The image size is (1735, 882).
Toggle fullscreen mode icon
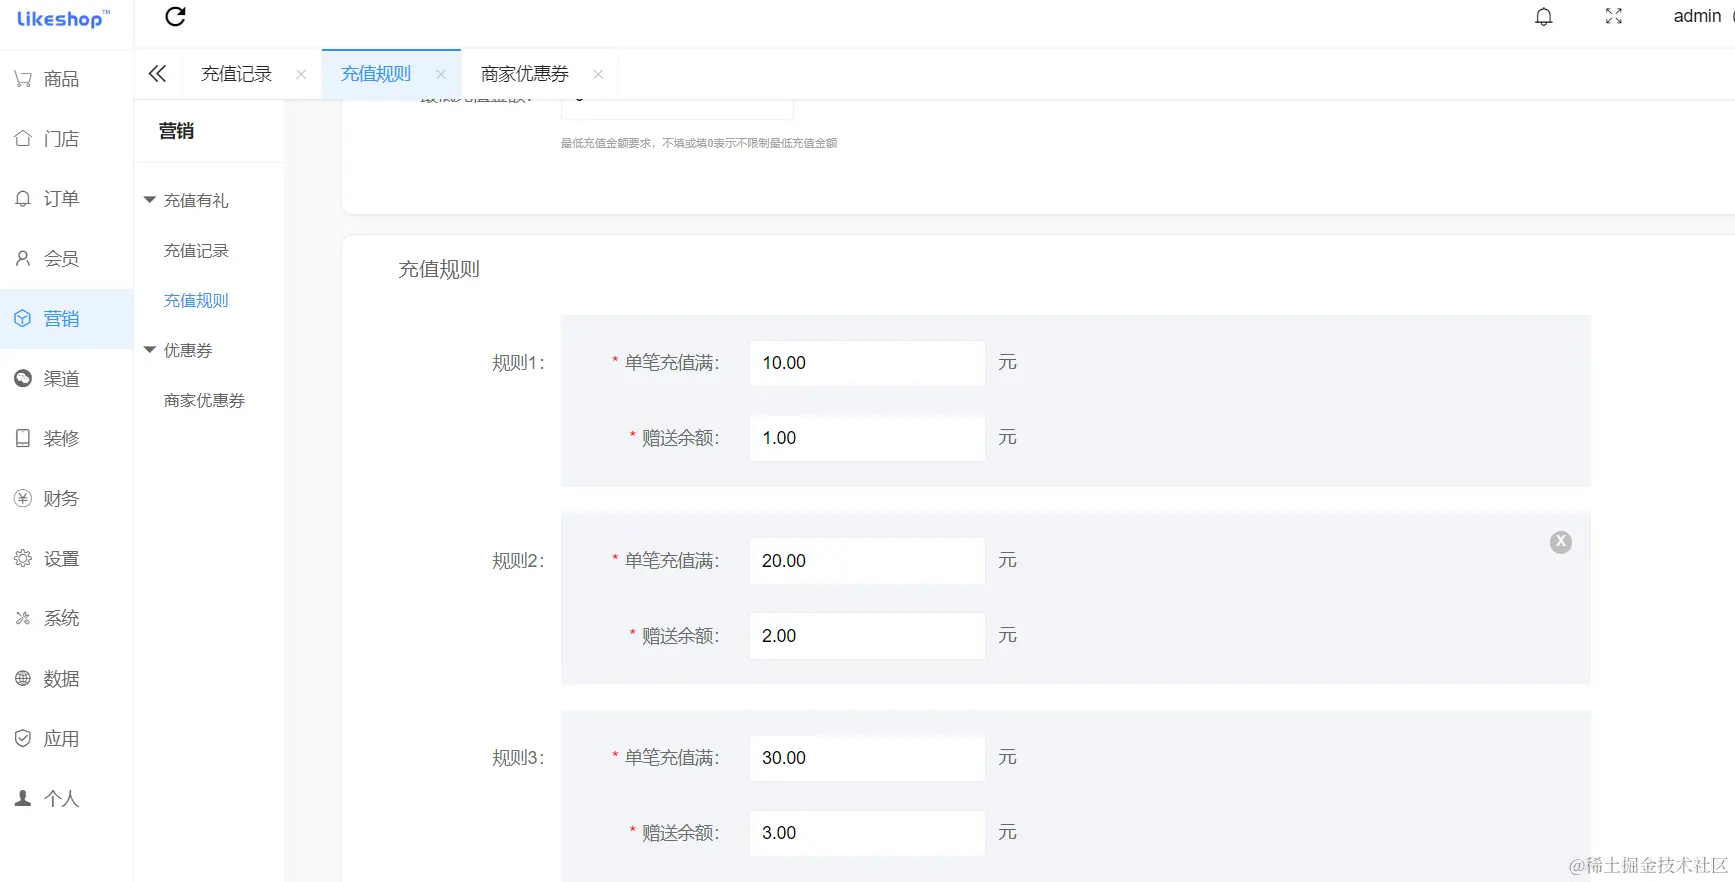click(x=1614, y=16)
